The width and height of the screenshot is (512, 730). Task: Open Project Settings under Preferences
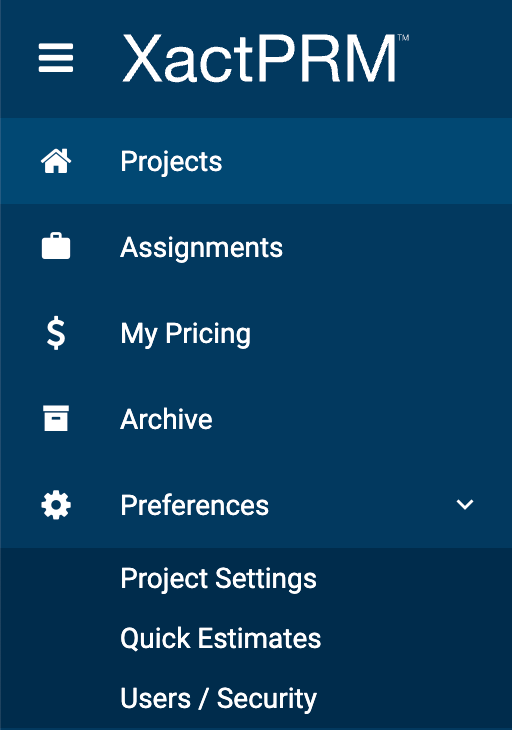[219, 579]
